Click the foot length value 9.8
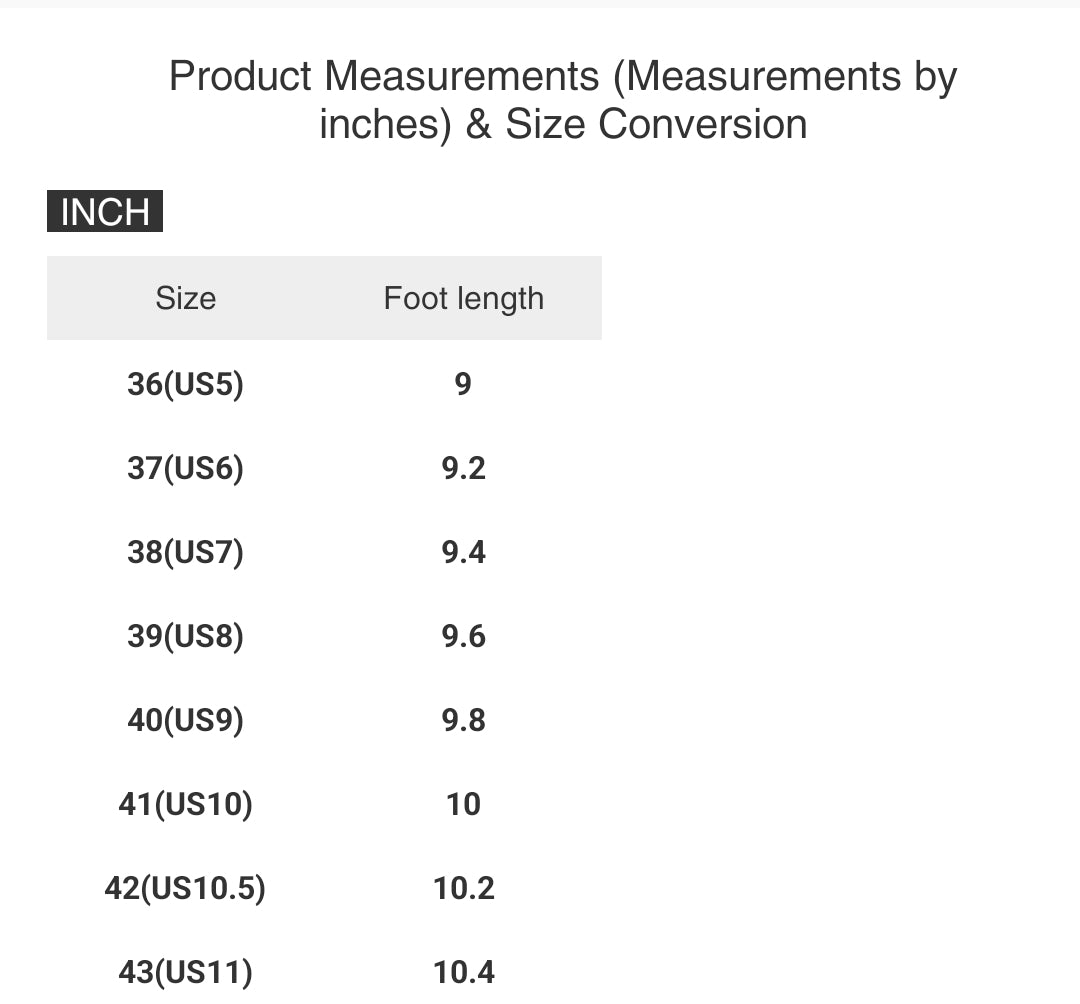1080x1004 pixels. pos(464,720)
